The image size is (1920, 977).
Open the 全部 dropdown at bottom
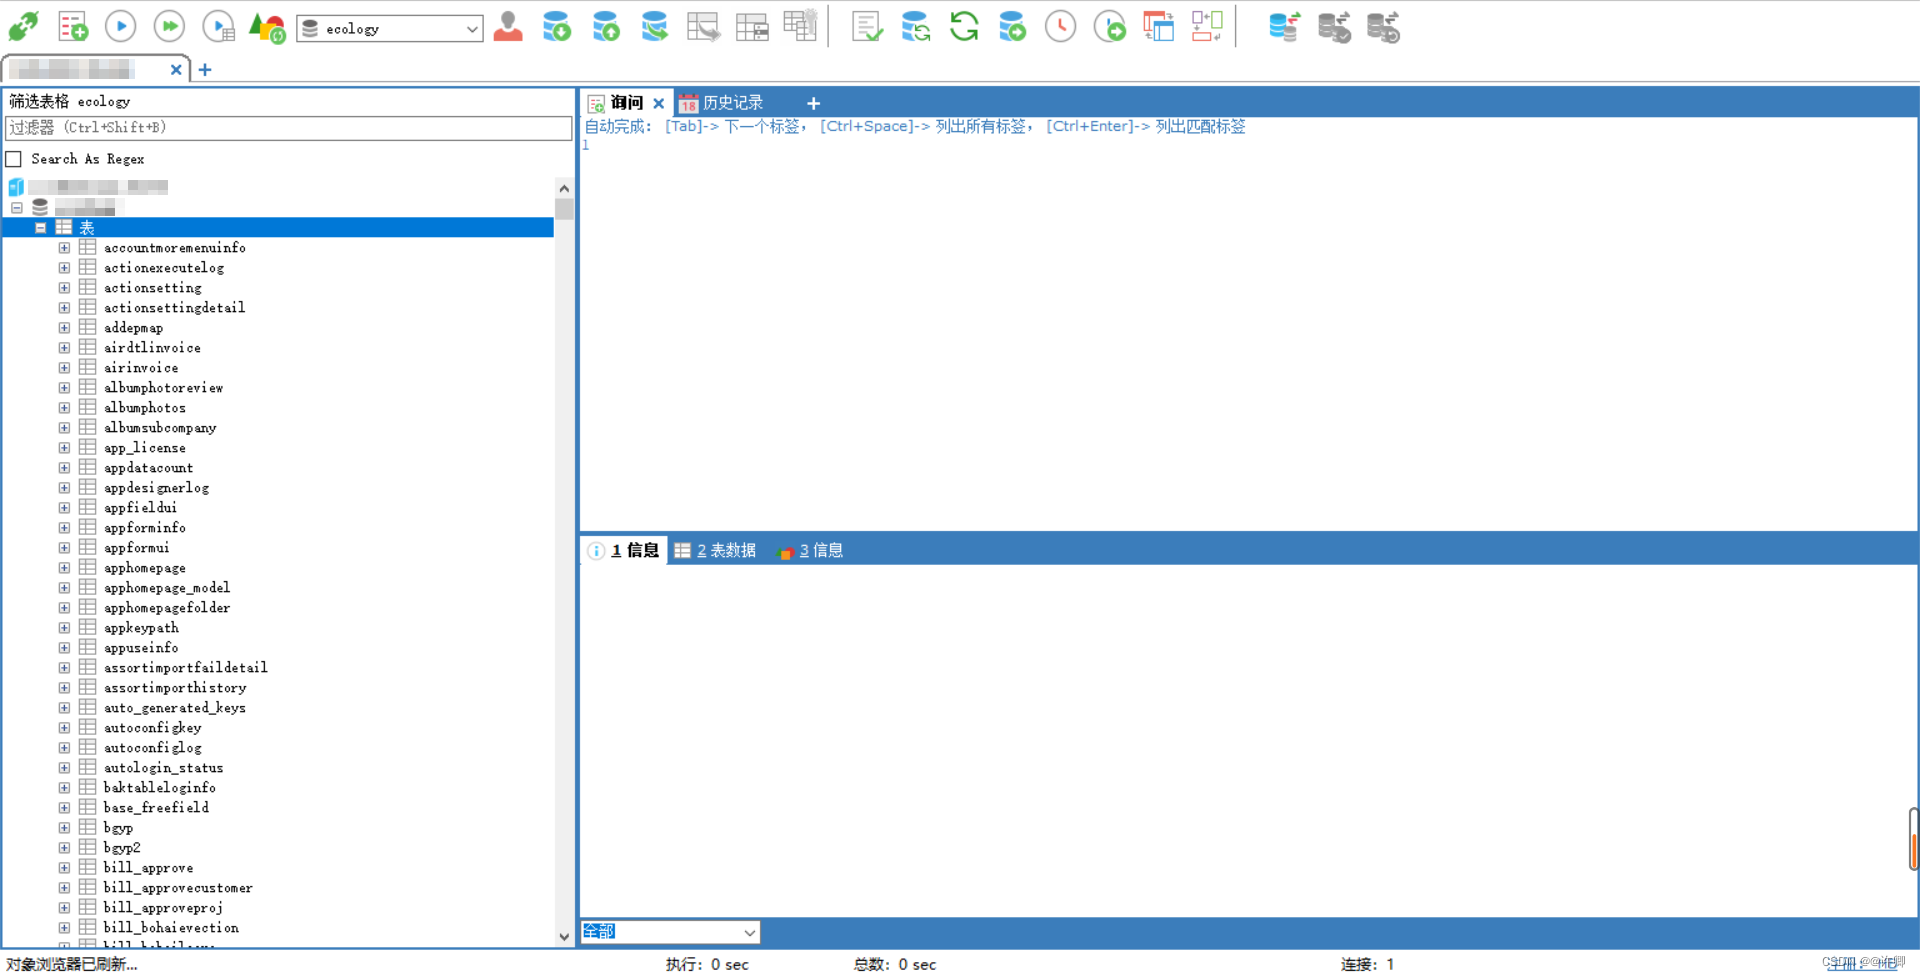[x=670, y=932]
